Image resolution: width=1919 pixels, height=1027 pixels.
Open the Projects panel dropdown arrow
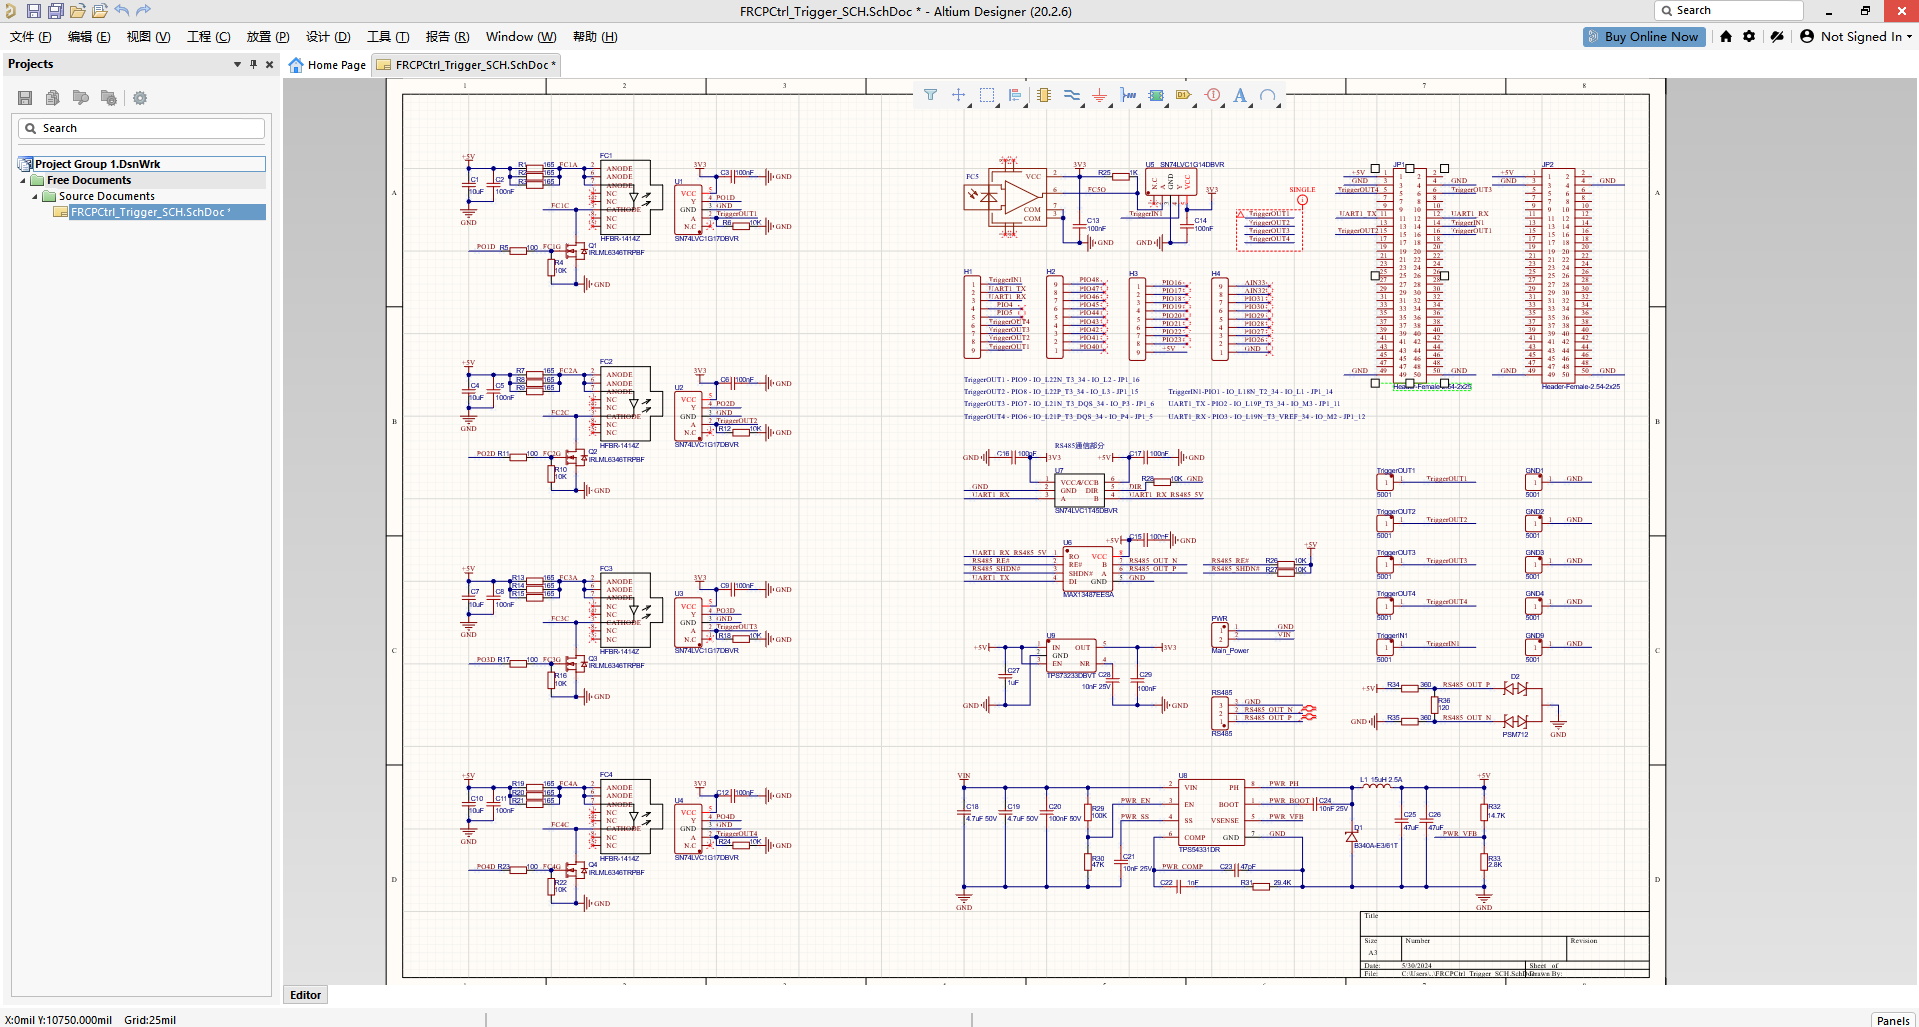pyautogui.click(x=237, y=64)
